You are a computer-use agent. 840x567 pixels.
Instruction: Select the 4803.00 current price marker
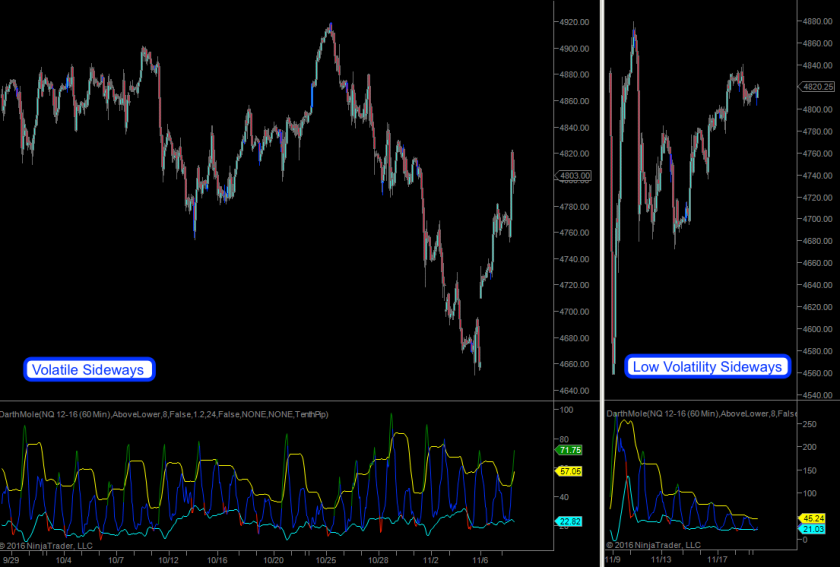pos(574,176)
